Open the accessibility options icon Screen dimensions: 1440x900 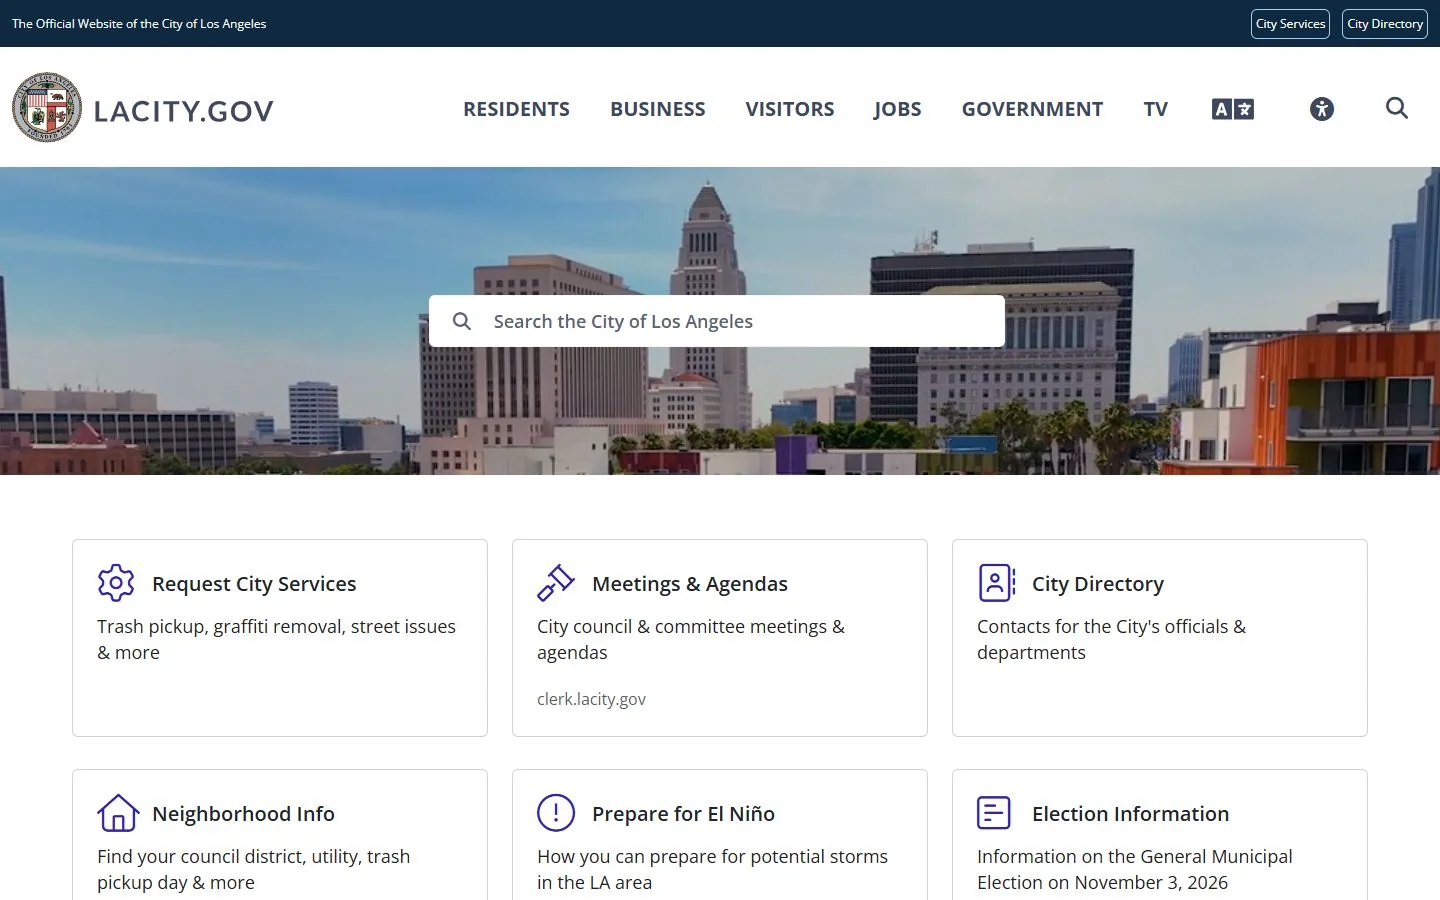click(x=1322, y=109)
